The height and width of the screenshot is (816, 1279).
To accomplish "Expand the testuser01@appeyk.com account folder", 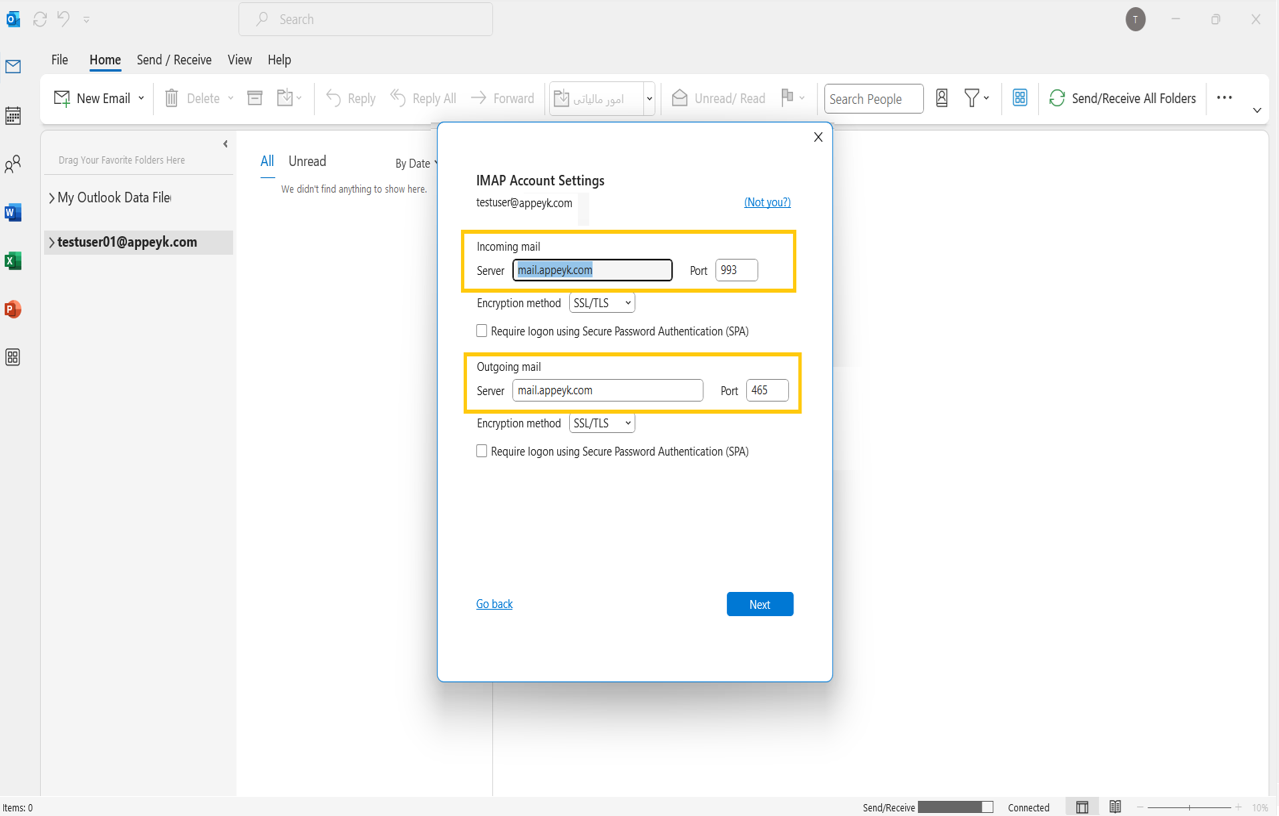I will [52, 242].
